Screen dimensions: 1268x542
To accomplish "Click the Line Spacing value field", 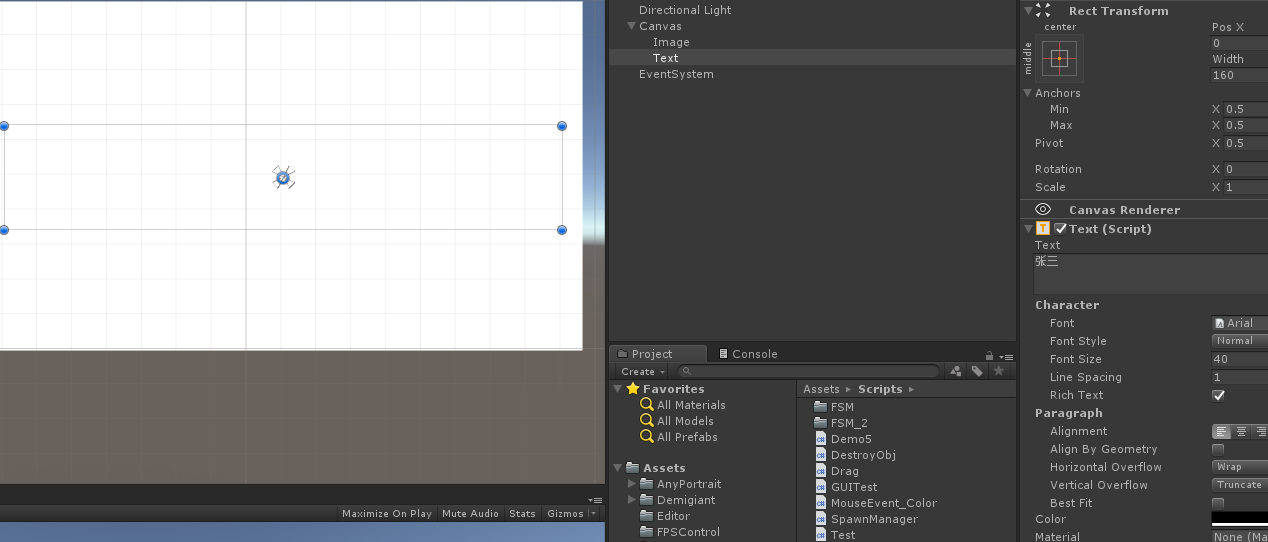I will 1240,377.
